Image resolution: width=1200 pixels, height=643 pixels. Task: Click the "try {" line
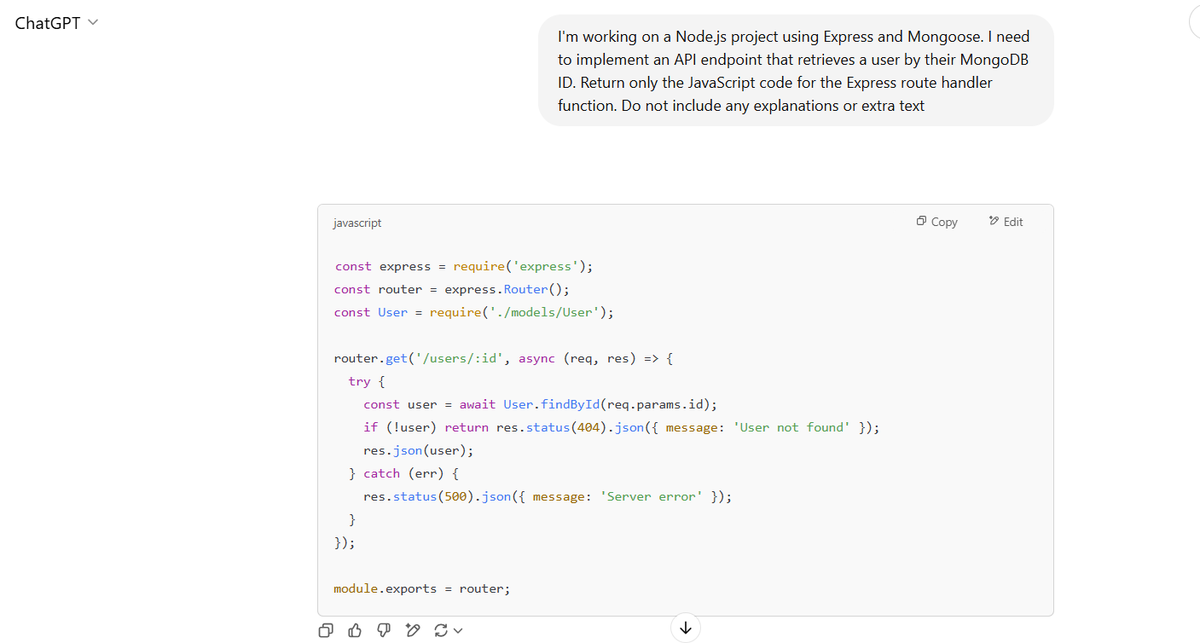click(367, 382)
